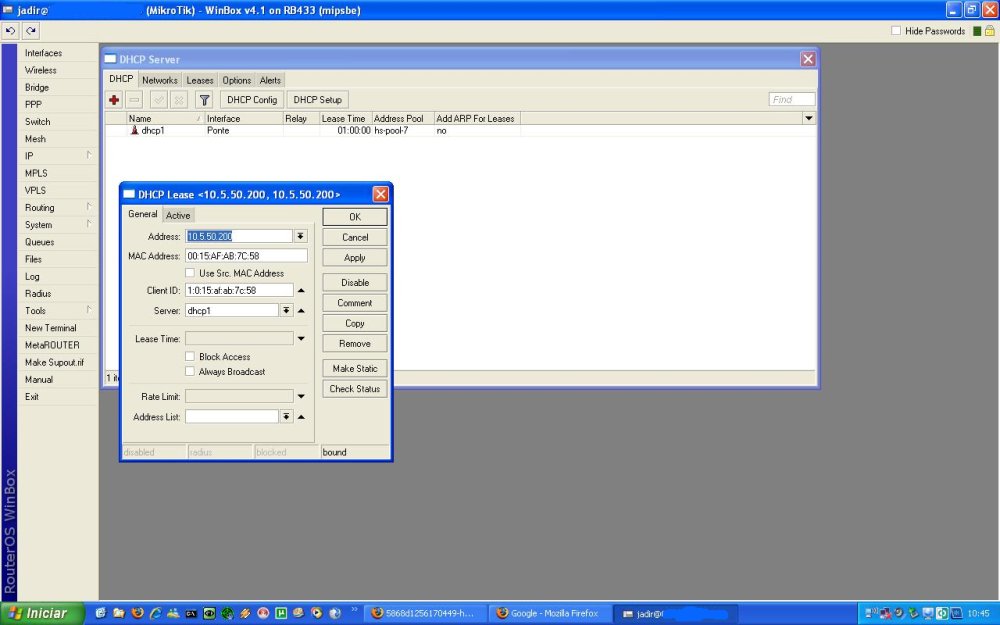The height and width of the screenshot is (625, 1000).
Task: Switch to Google - Mozilla Firefox taskbar window
Action: 552,614
